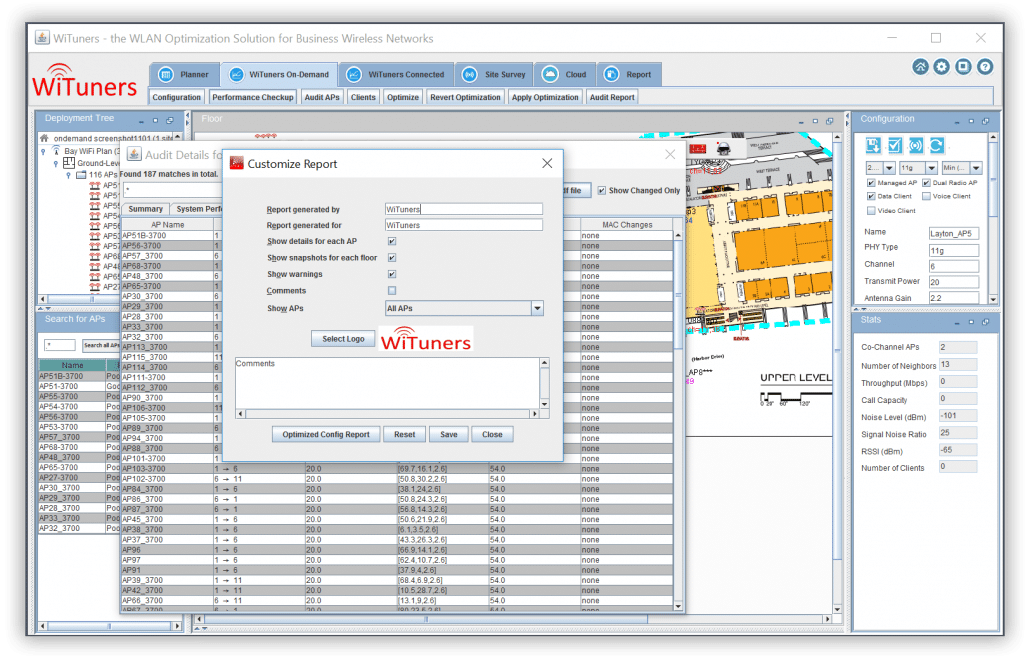Screen dimensions: 1030x659
Task: Uncheck Show warnings checkbox
Action: tap(392, 274)
